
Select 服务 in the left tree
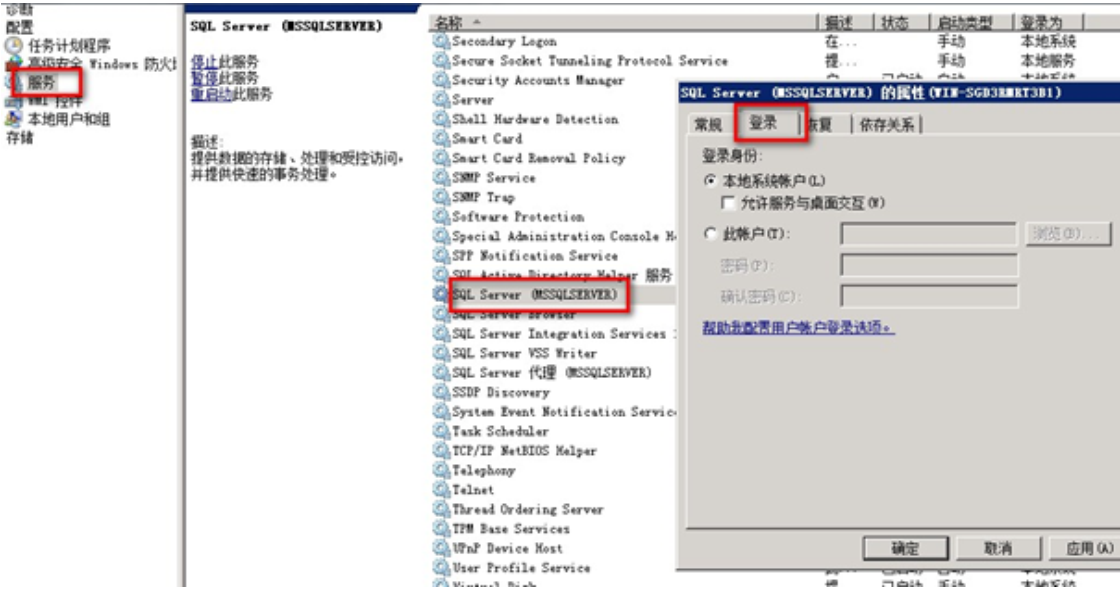[x=41, y=83]
